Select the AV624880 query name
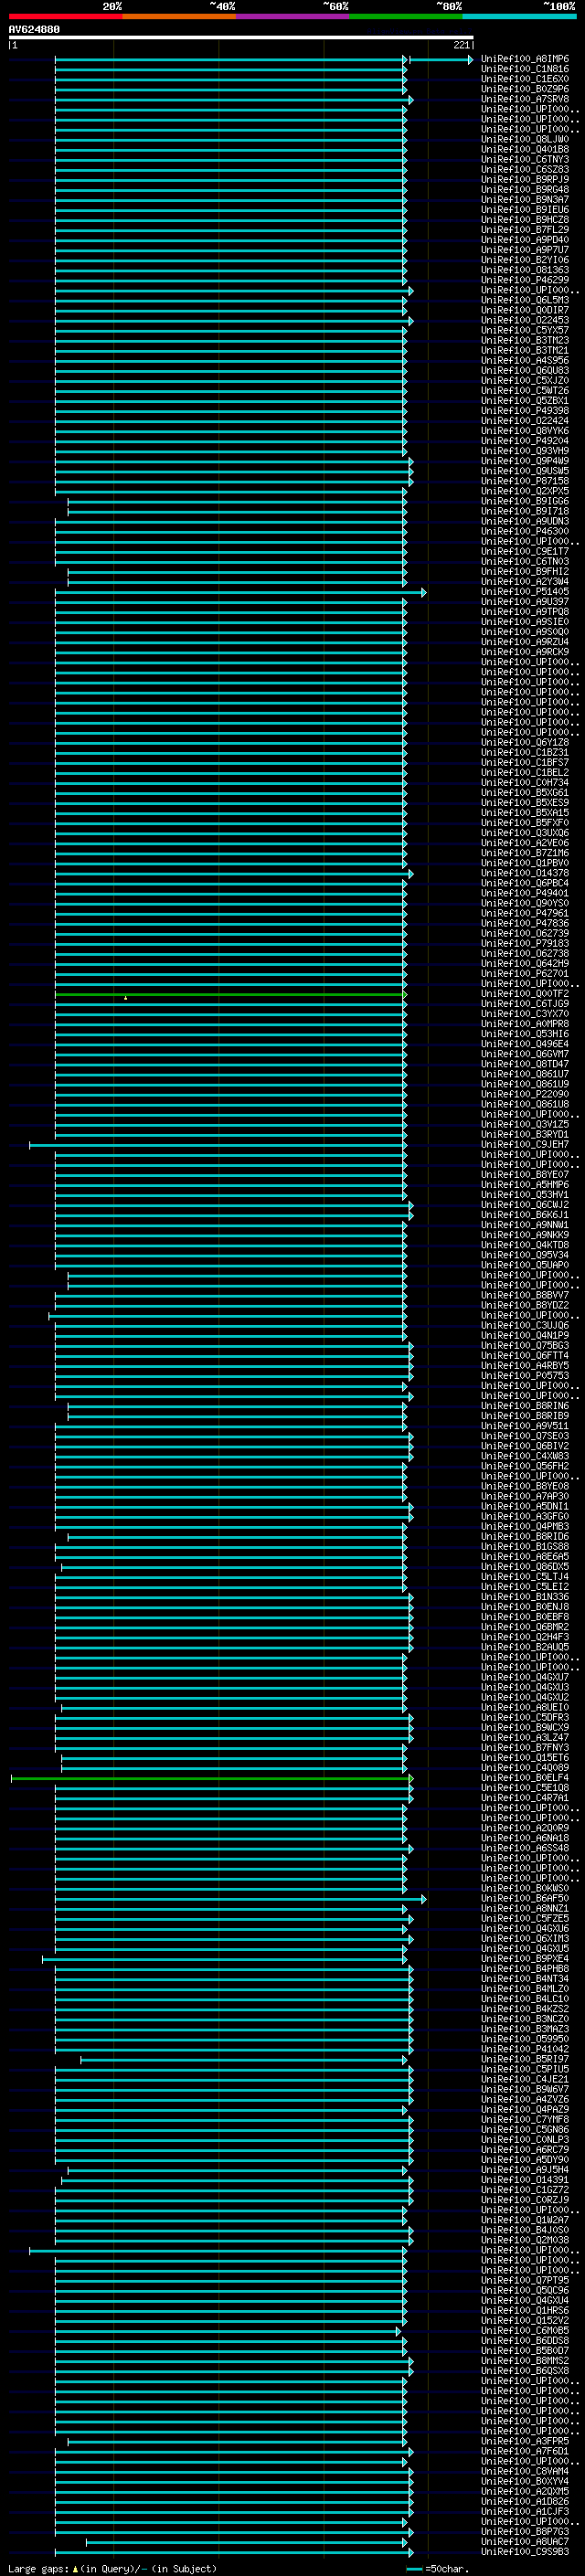The height and width of the screenshot is (2576, 585). pos(34,30)
